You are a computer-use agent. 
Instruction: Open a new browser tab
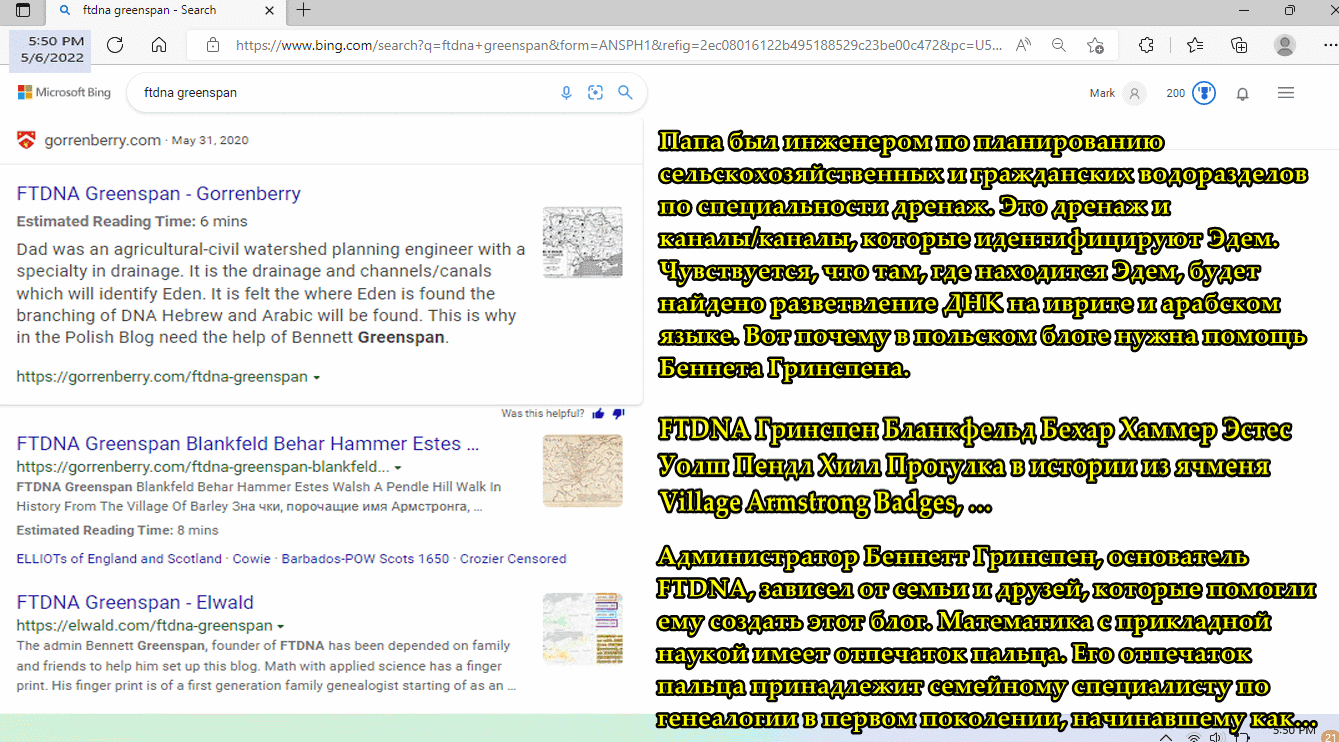click(x=304, y=10)
